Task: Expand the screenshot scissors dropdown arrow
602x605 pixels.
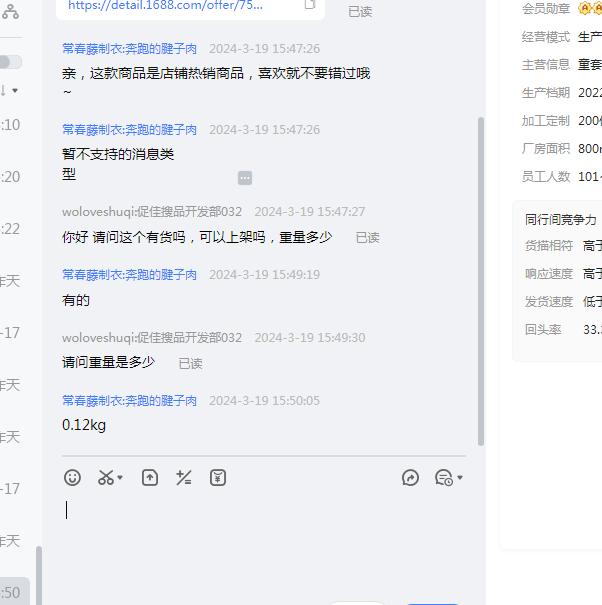Action: [121, 479]
